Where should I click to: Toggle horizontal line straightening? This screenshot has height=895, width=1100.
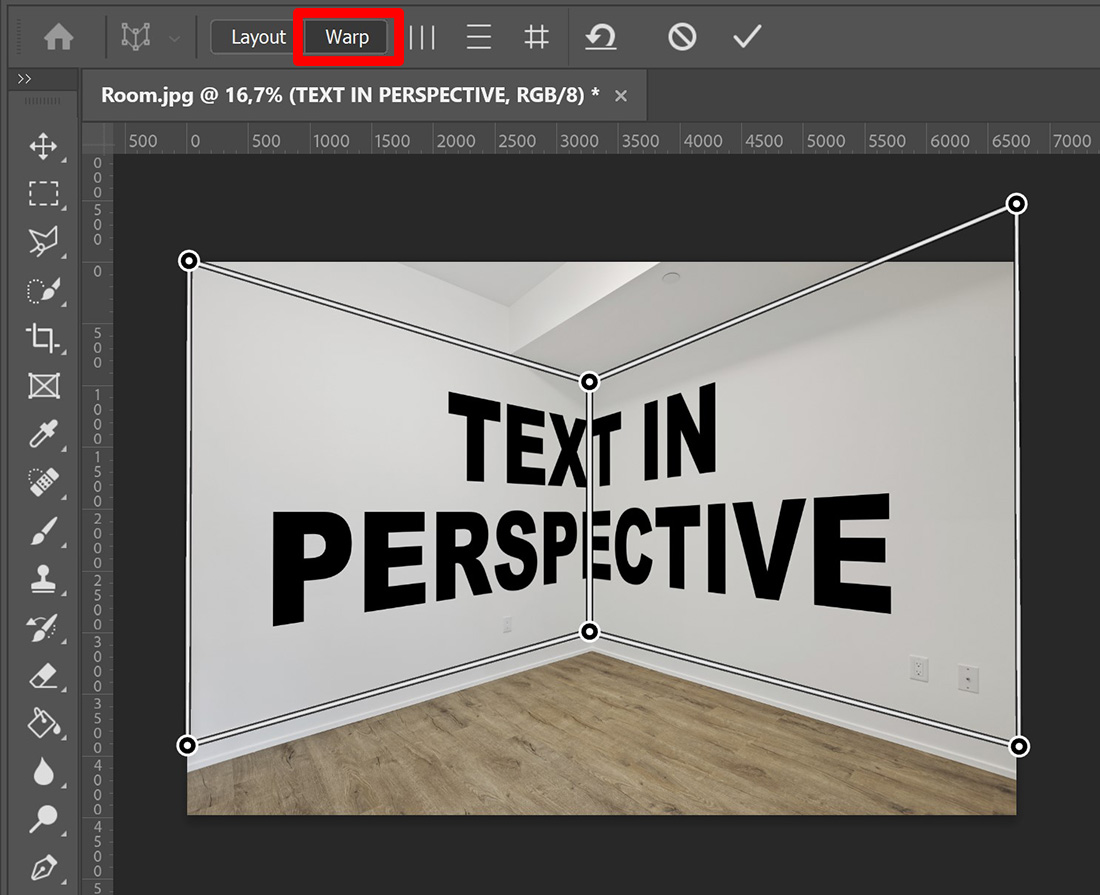point(478,37)
